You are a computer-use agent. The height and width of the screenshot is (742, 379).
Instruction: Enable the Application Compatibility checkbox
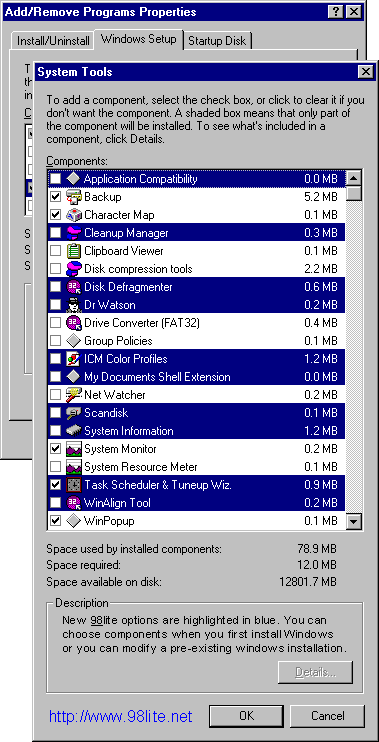pyautogui.click(x=55, y=179)
